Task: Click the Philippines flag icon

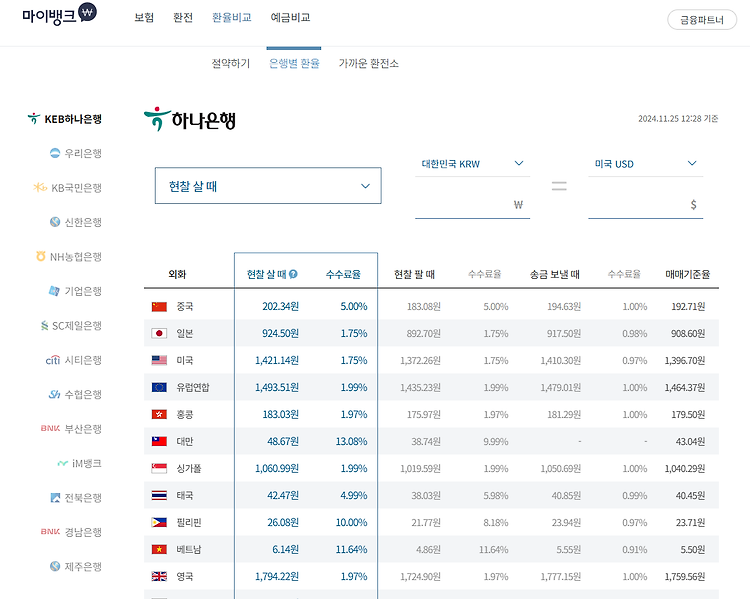Action: point(159,522)
